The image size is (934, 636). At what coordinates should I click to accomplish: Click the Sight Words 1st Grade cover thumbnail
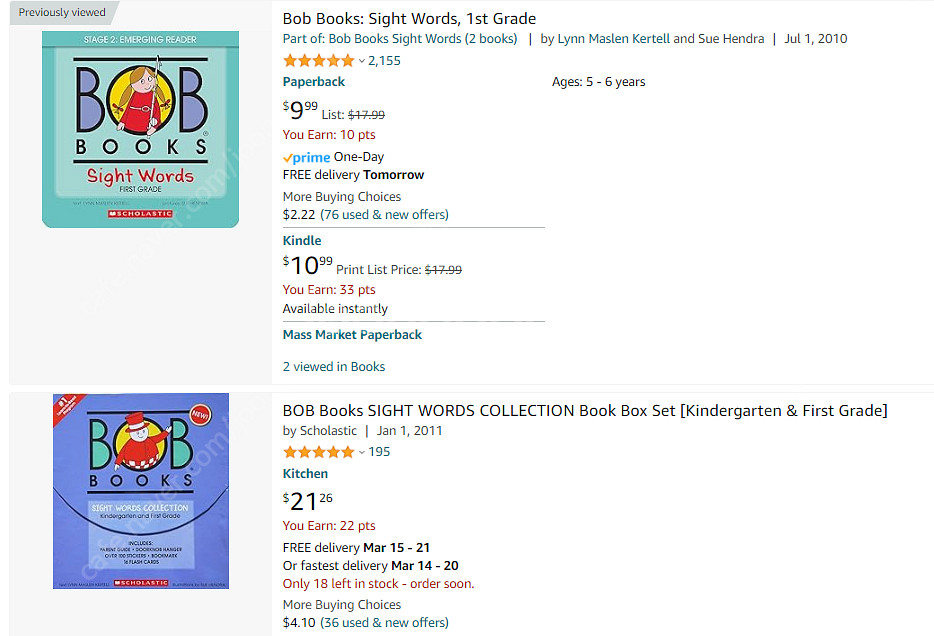140,130
